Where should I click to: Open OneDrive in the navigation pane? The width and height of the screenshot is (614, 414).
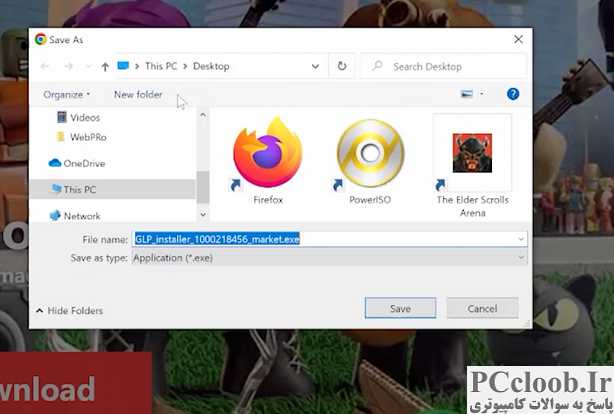pyautogui.click(x=77, y=163)
